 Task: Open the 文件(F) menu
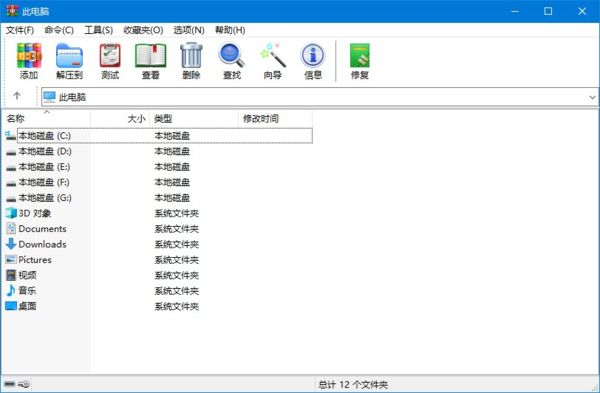pos(20,30)
